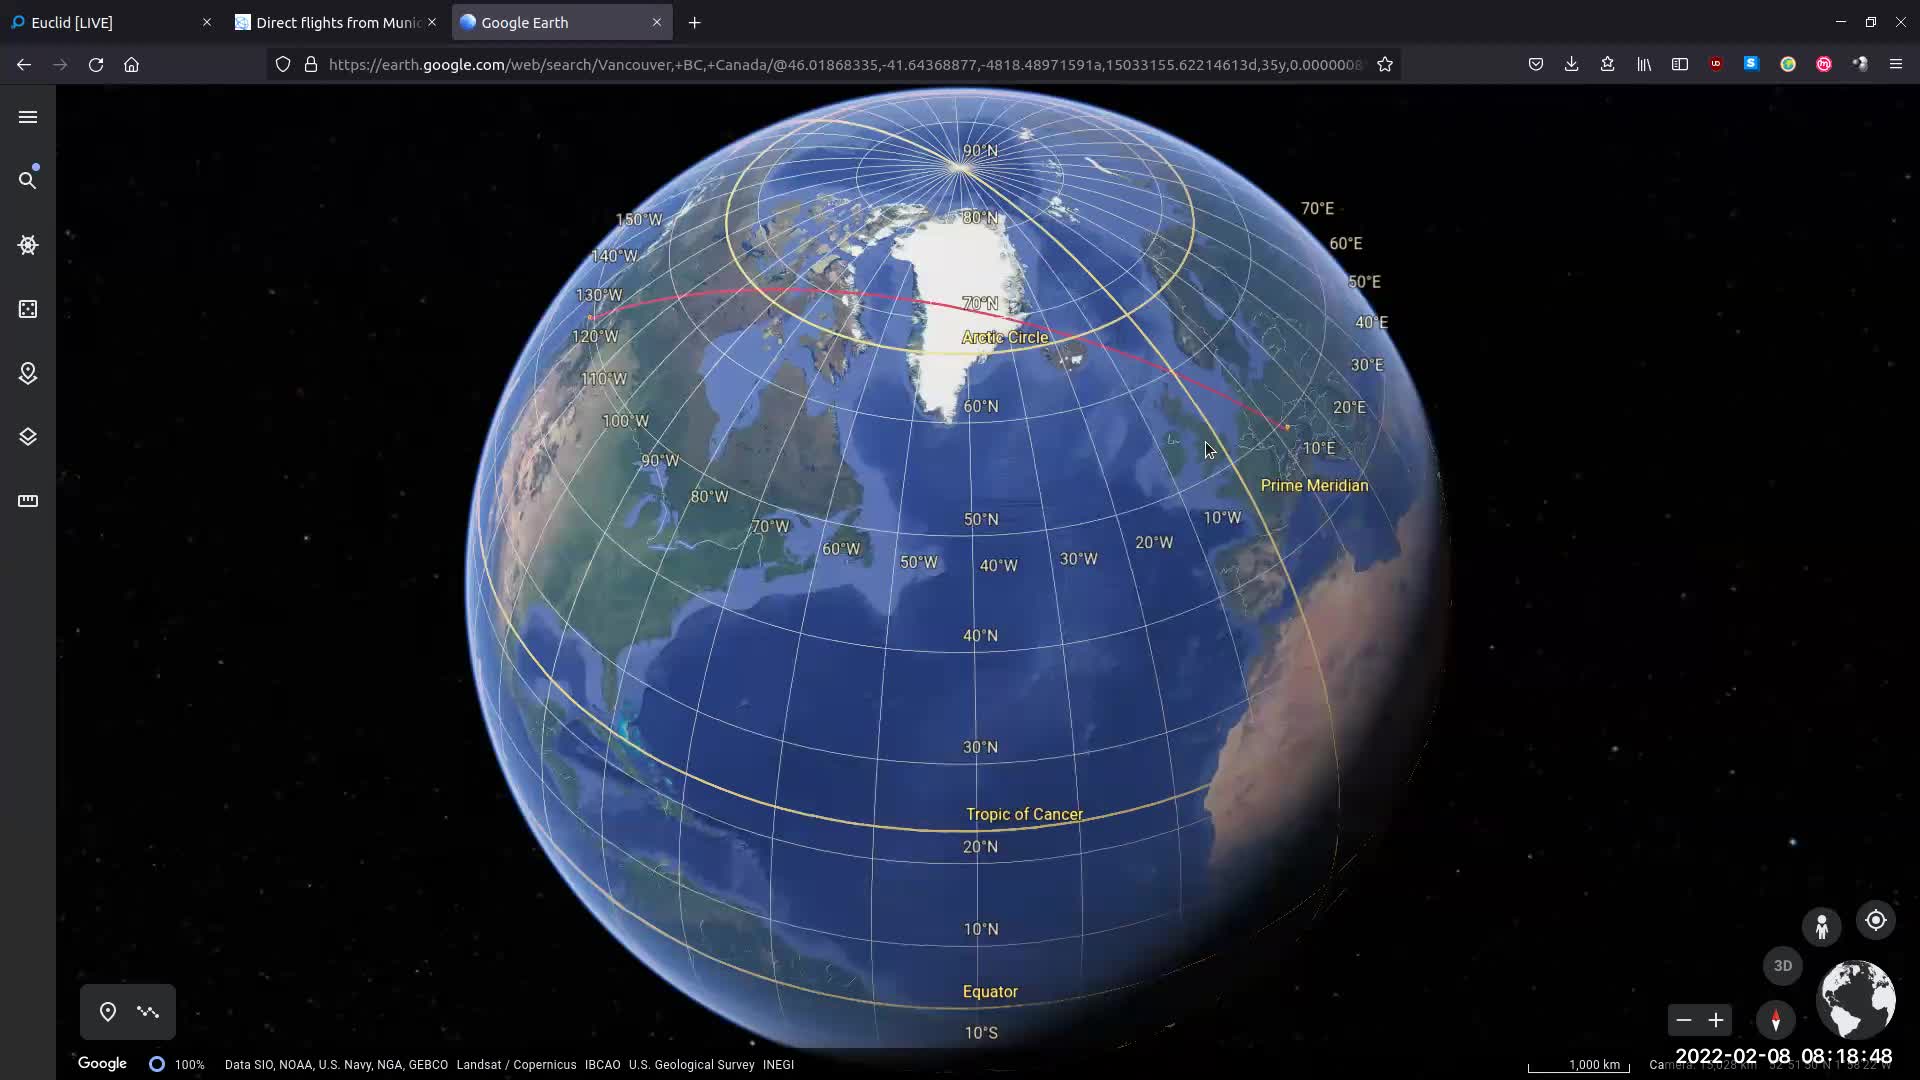Open the Projects pin icon
The width and height of the screenshot is (1920, 1080).
pyautogui.click(x=28, y=373)
